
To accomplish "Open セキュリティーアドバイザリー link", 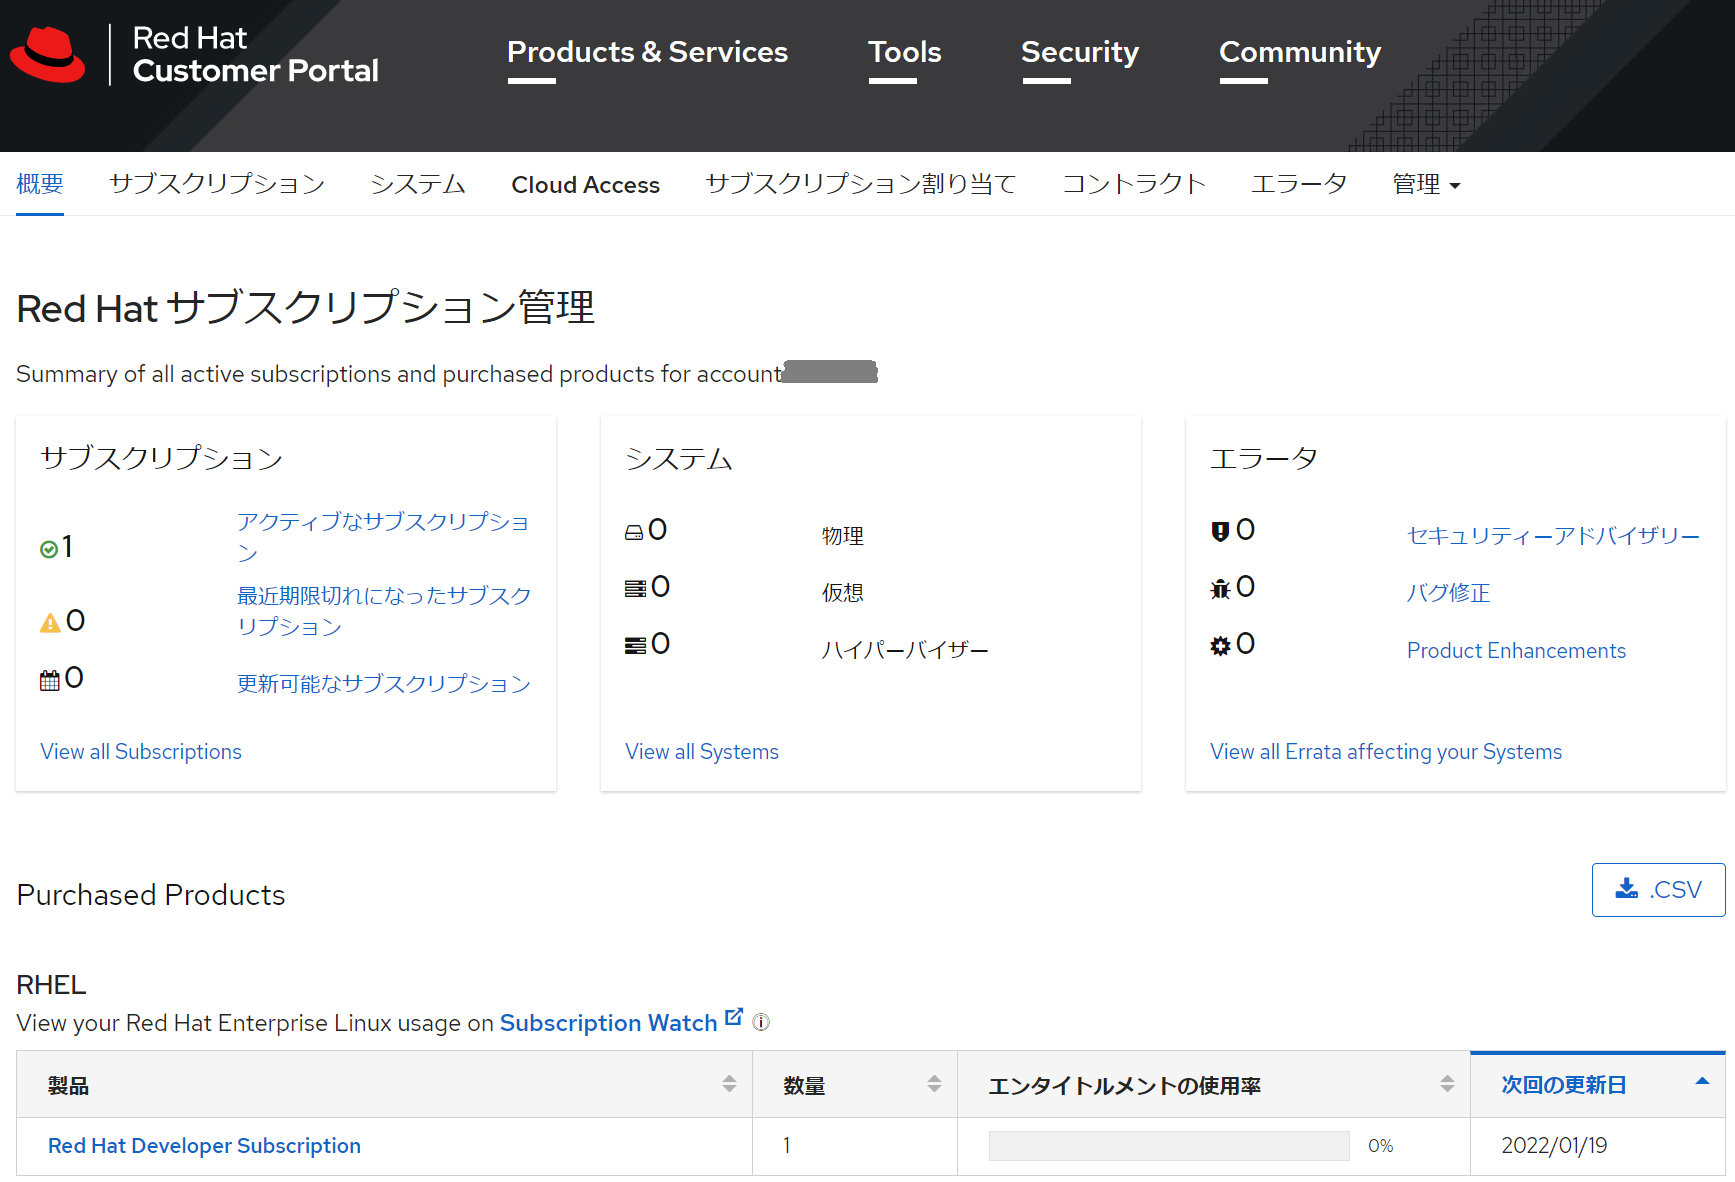I will [x=1554, y=536].
